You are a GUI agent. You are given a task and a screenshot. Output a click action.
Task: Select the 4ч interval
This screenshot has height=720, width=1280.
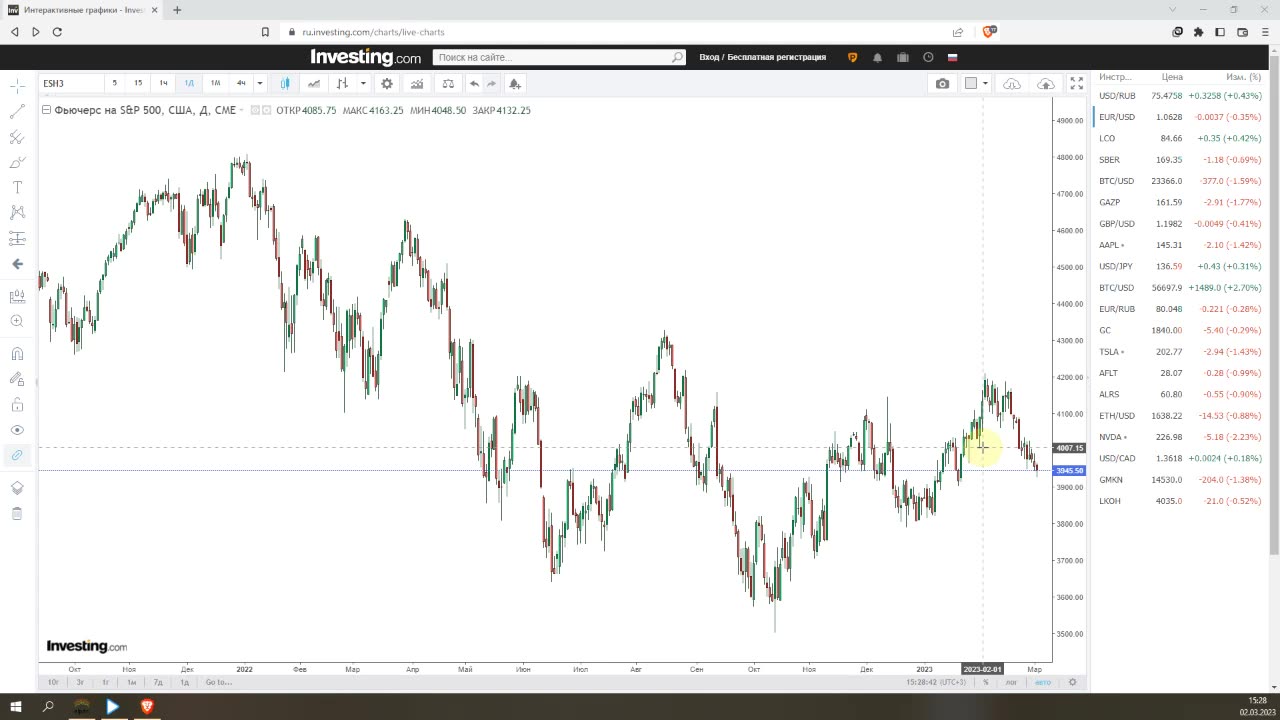tap(241, 84)
